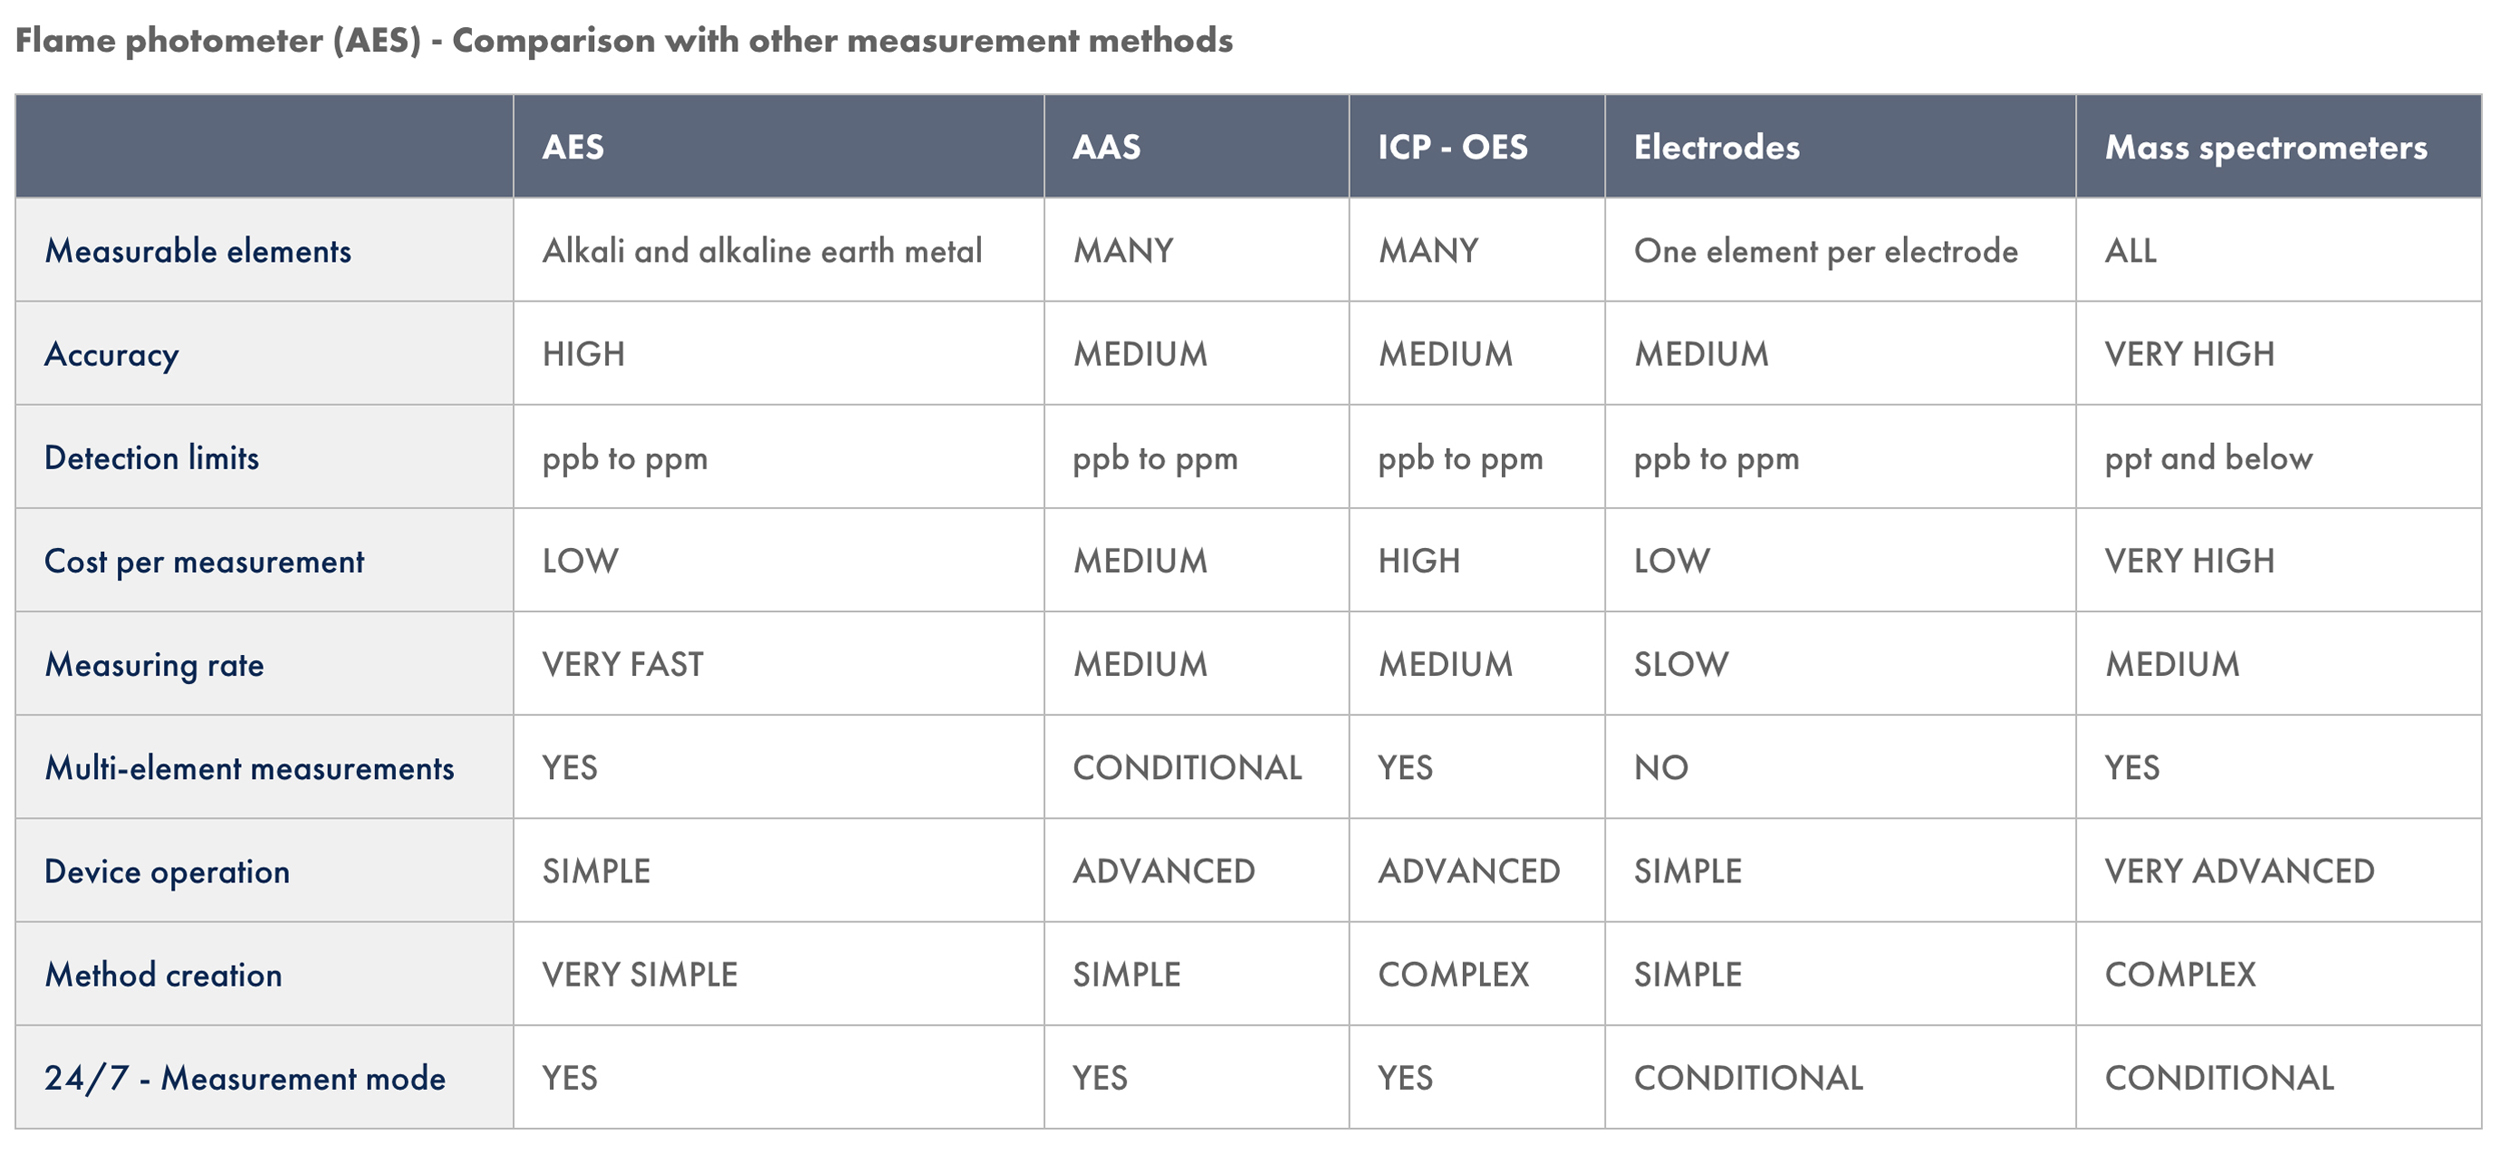Click the ICP - OES column header

[x=1452, y=147]
